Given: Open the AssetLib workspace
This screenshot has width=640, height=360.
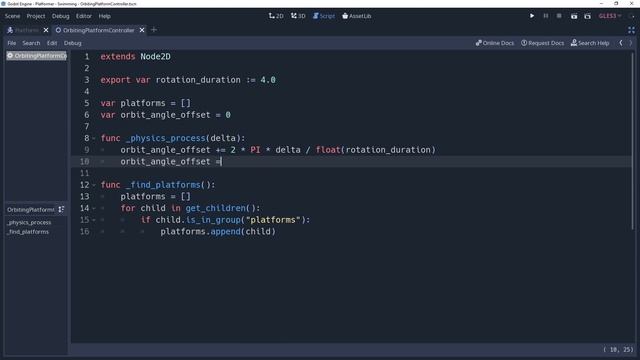Looking at the screenshot, I should pos(357,16).
